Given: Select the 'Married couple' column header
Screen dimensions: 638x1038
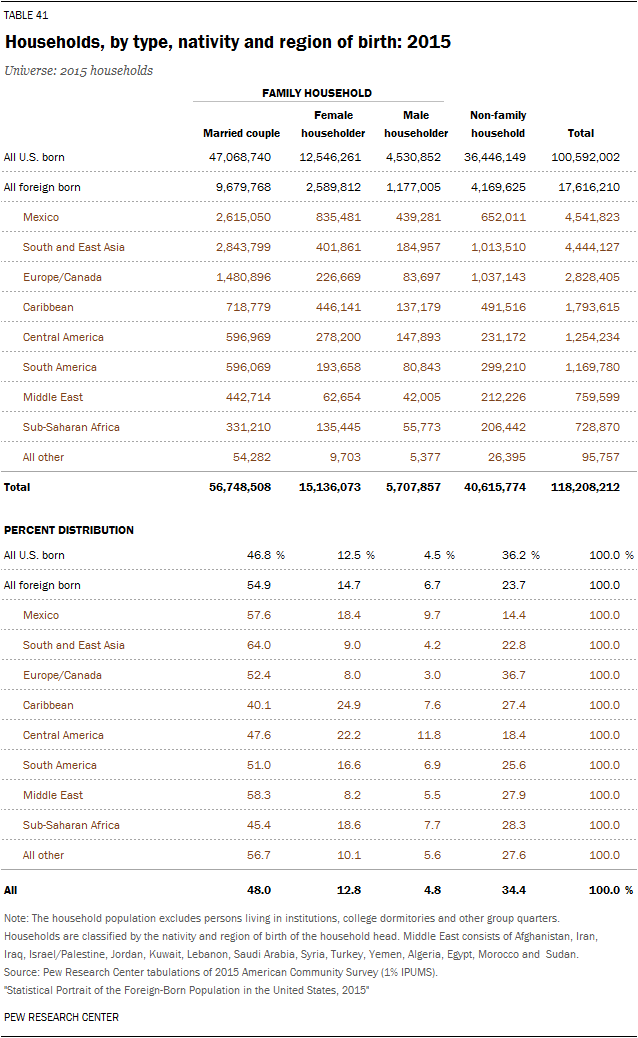Looking at the screenshot, I should point(241,133).
